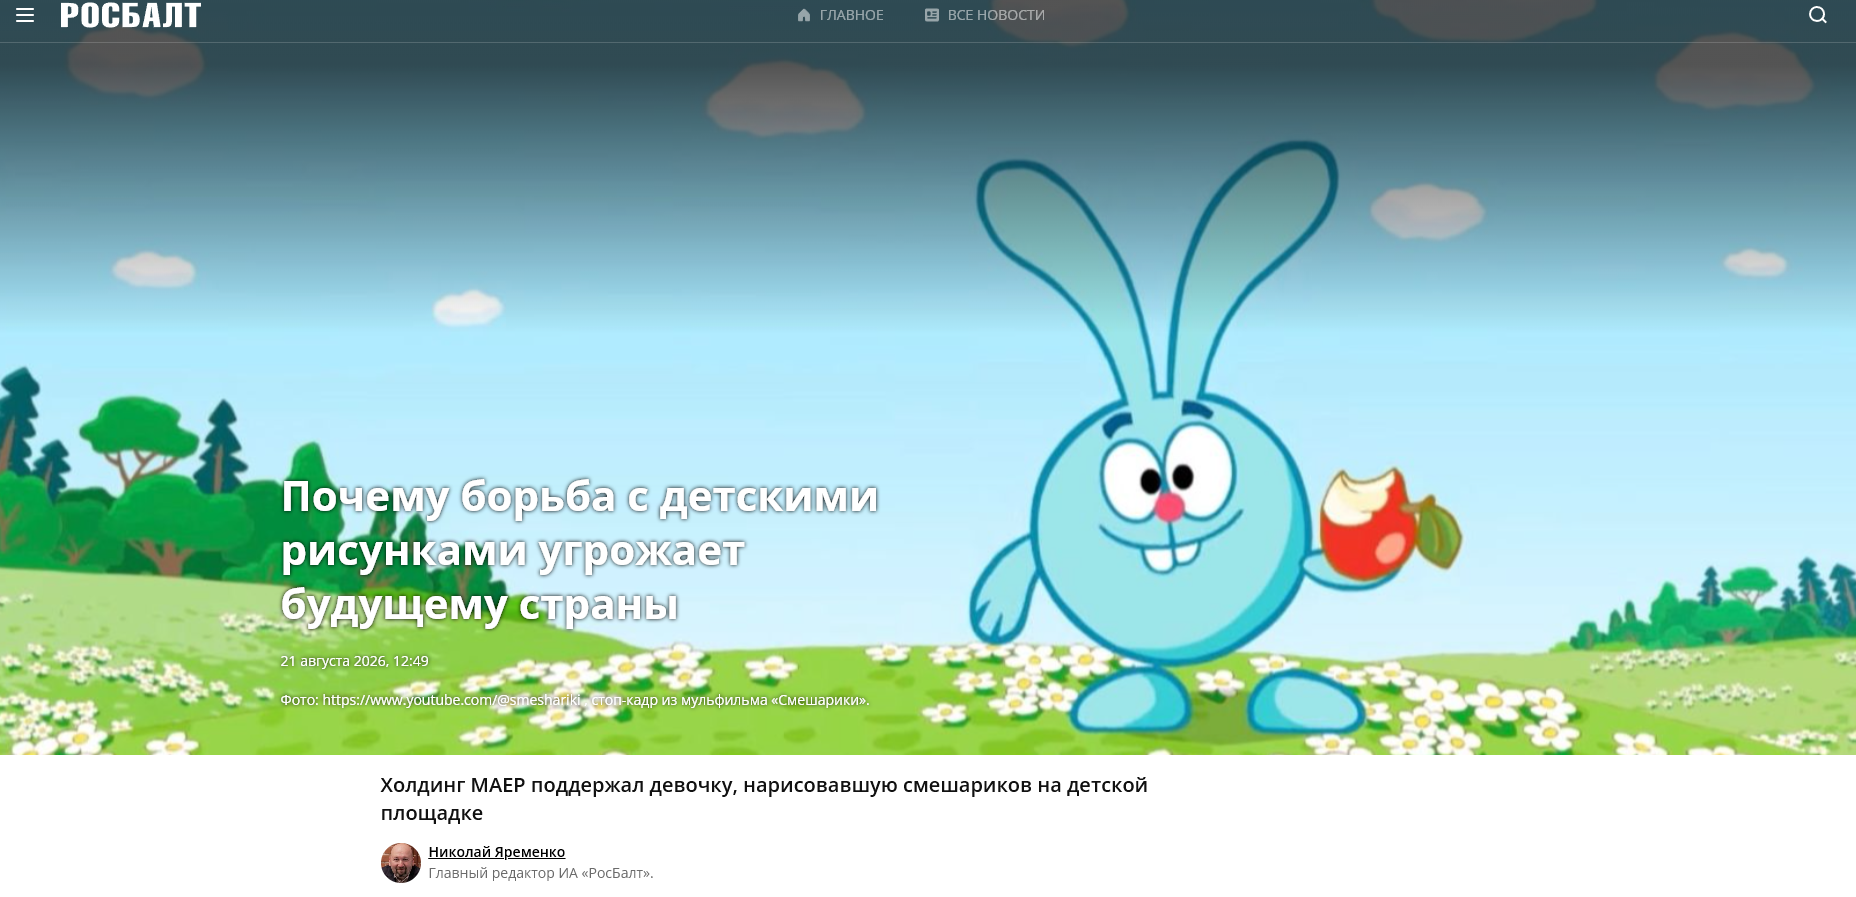The width and height of the screenshot is (1856, 897).
Task: Click the home icon next to ГЛАВНОЕ
Action: tap(804, 15)
